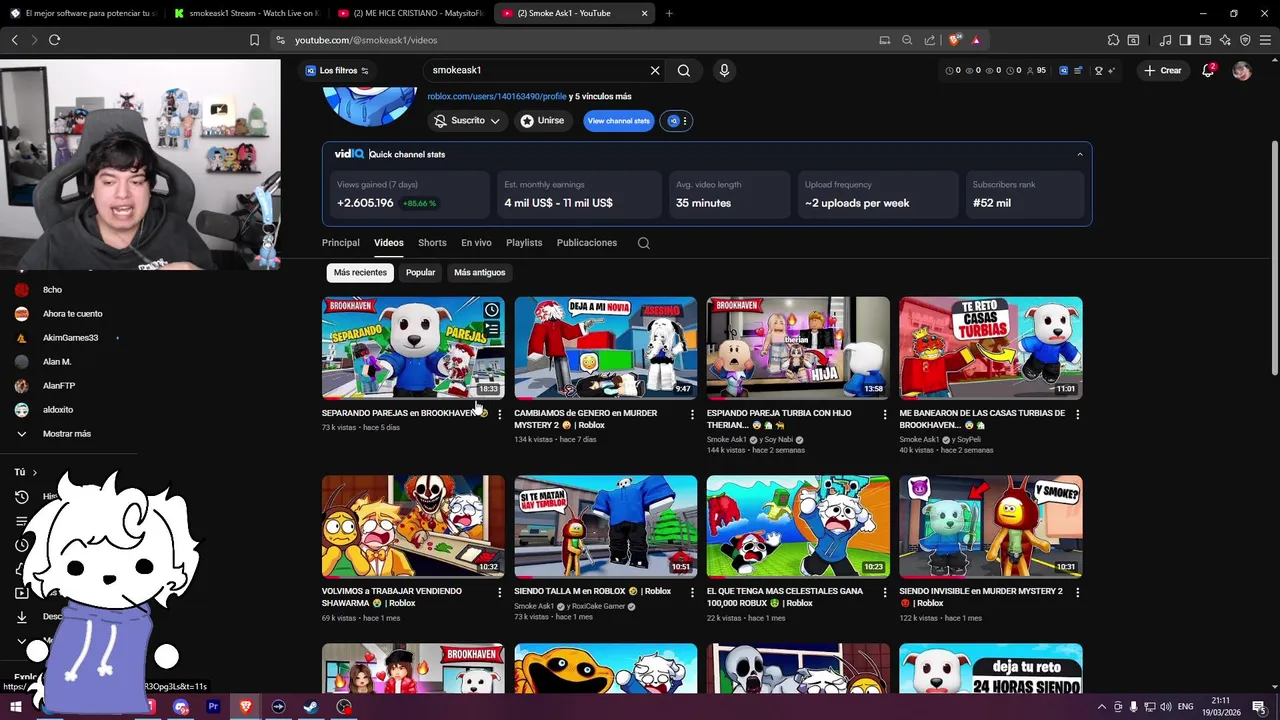Screen dimensions: 1280x720
Task: Click the Brave Rewards triangle icon
Action: 976,40
